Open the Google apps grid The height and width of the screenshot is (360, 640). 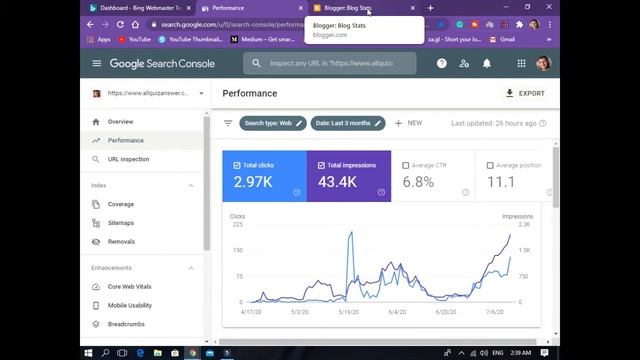(x=521, y=63)
